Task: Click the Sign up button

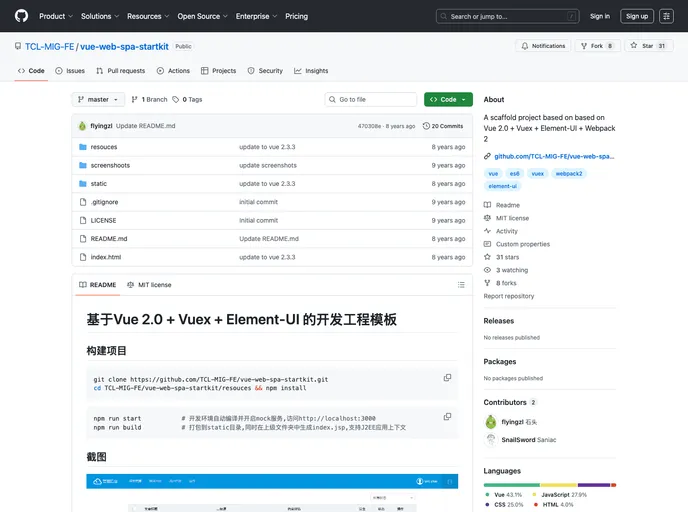Action: pos(637,16)
